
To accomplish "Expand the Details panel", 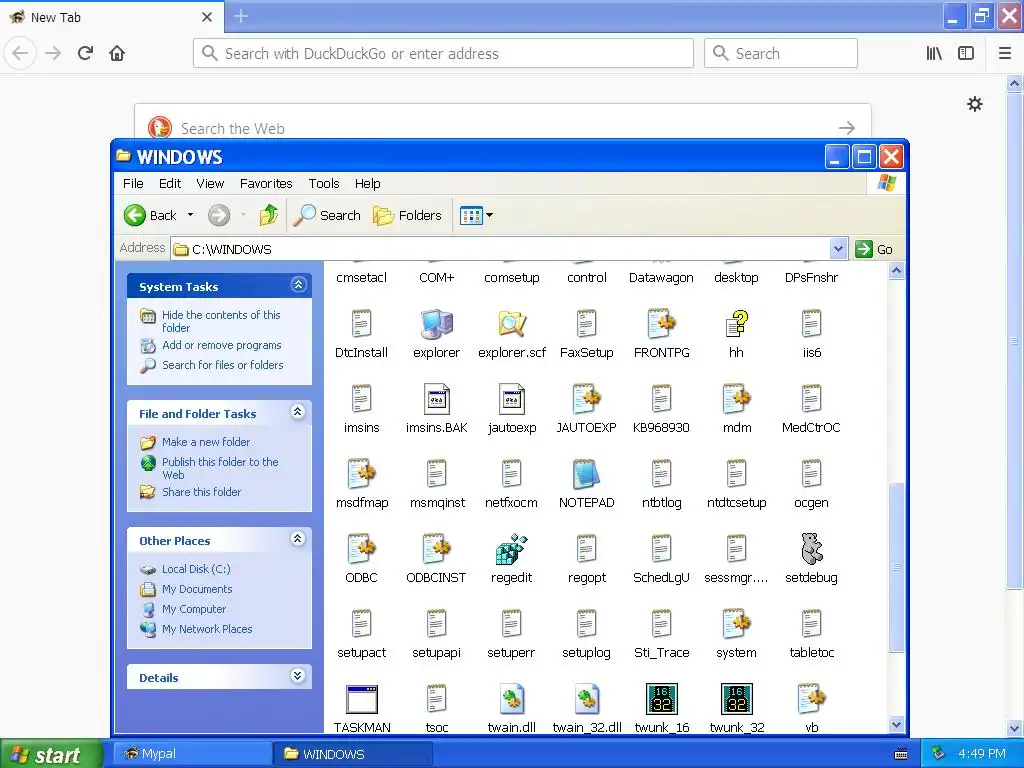I will pos(297,676).
